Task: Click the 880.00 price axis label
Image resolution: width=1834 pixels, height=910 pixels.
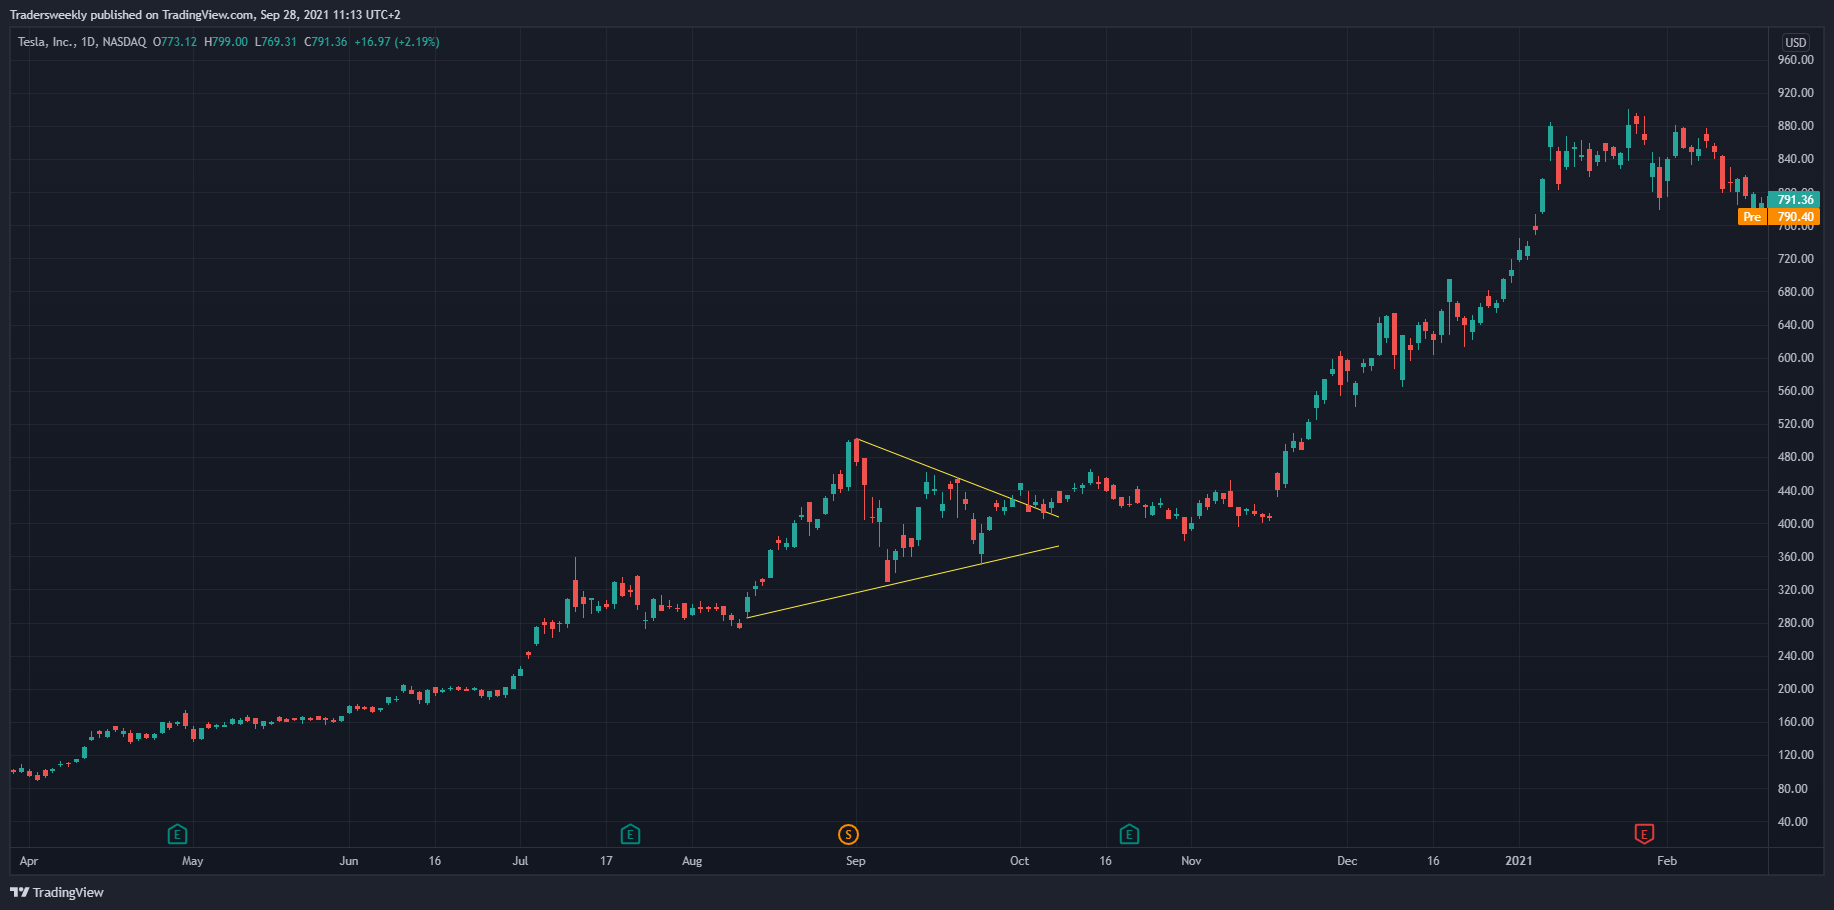Action: pyautogui.click(x=1795, y=126)
